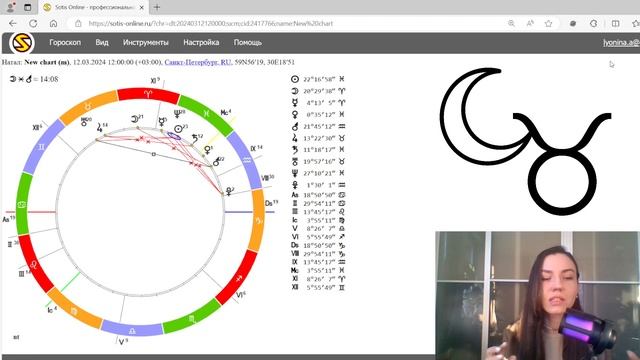This screenshot has width=640, height=360.
Task: Activate Read aloud icon
Action: pos(530,23)
